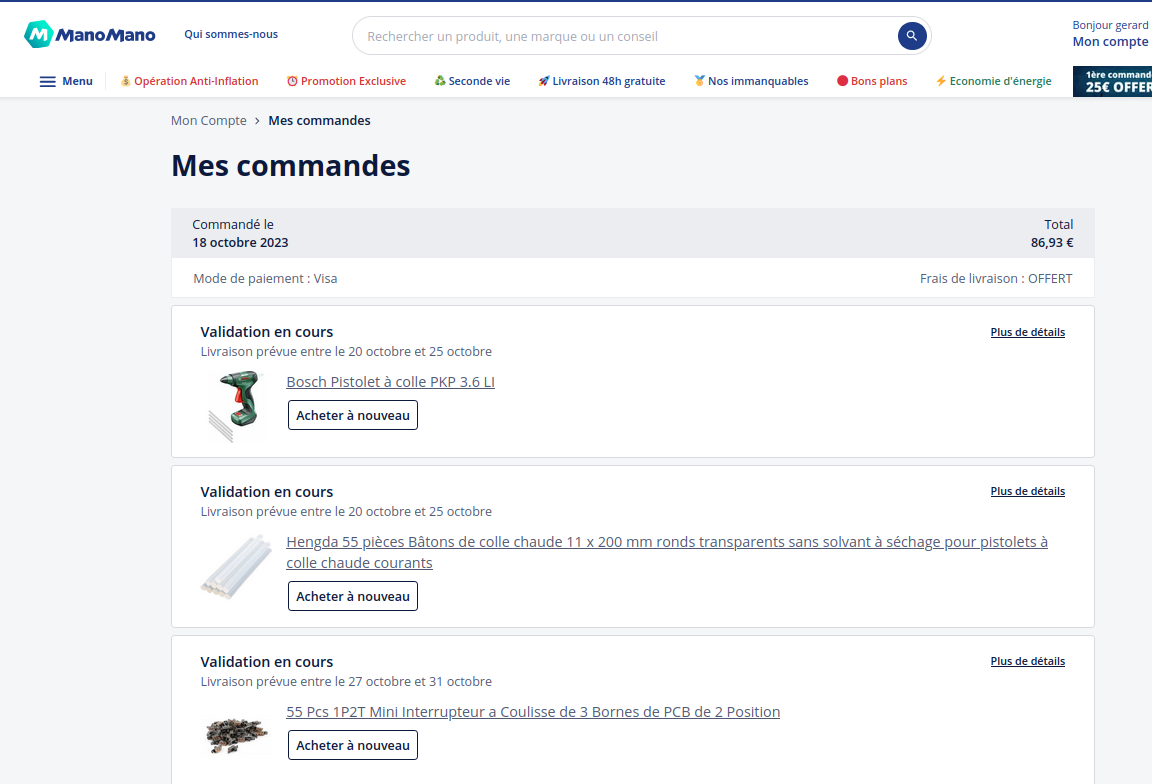Open the Qui sommes-nous page
This screenshot has width=1152, height=784.
pos(231,34)
